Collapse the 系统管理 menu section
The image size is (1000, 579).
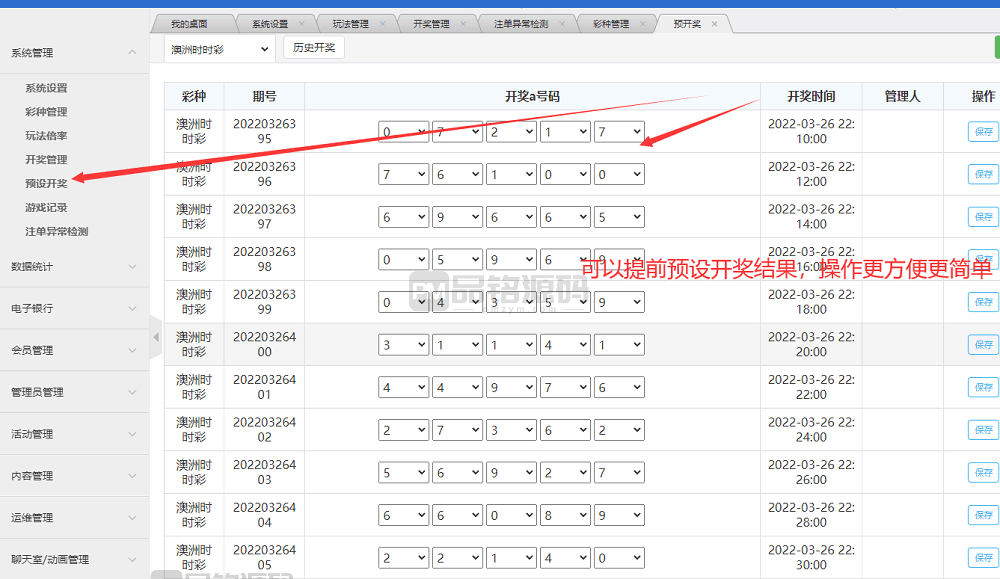[x=132, y=53]
